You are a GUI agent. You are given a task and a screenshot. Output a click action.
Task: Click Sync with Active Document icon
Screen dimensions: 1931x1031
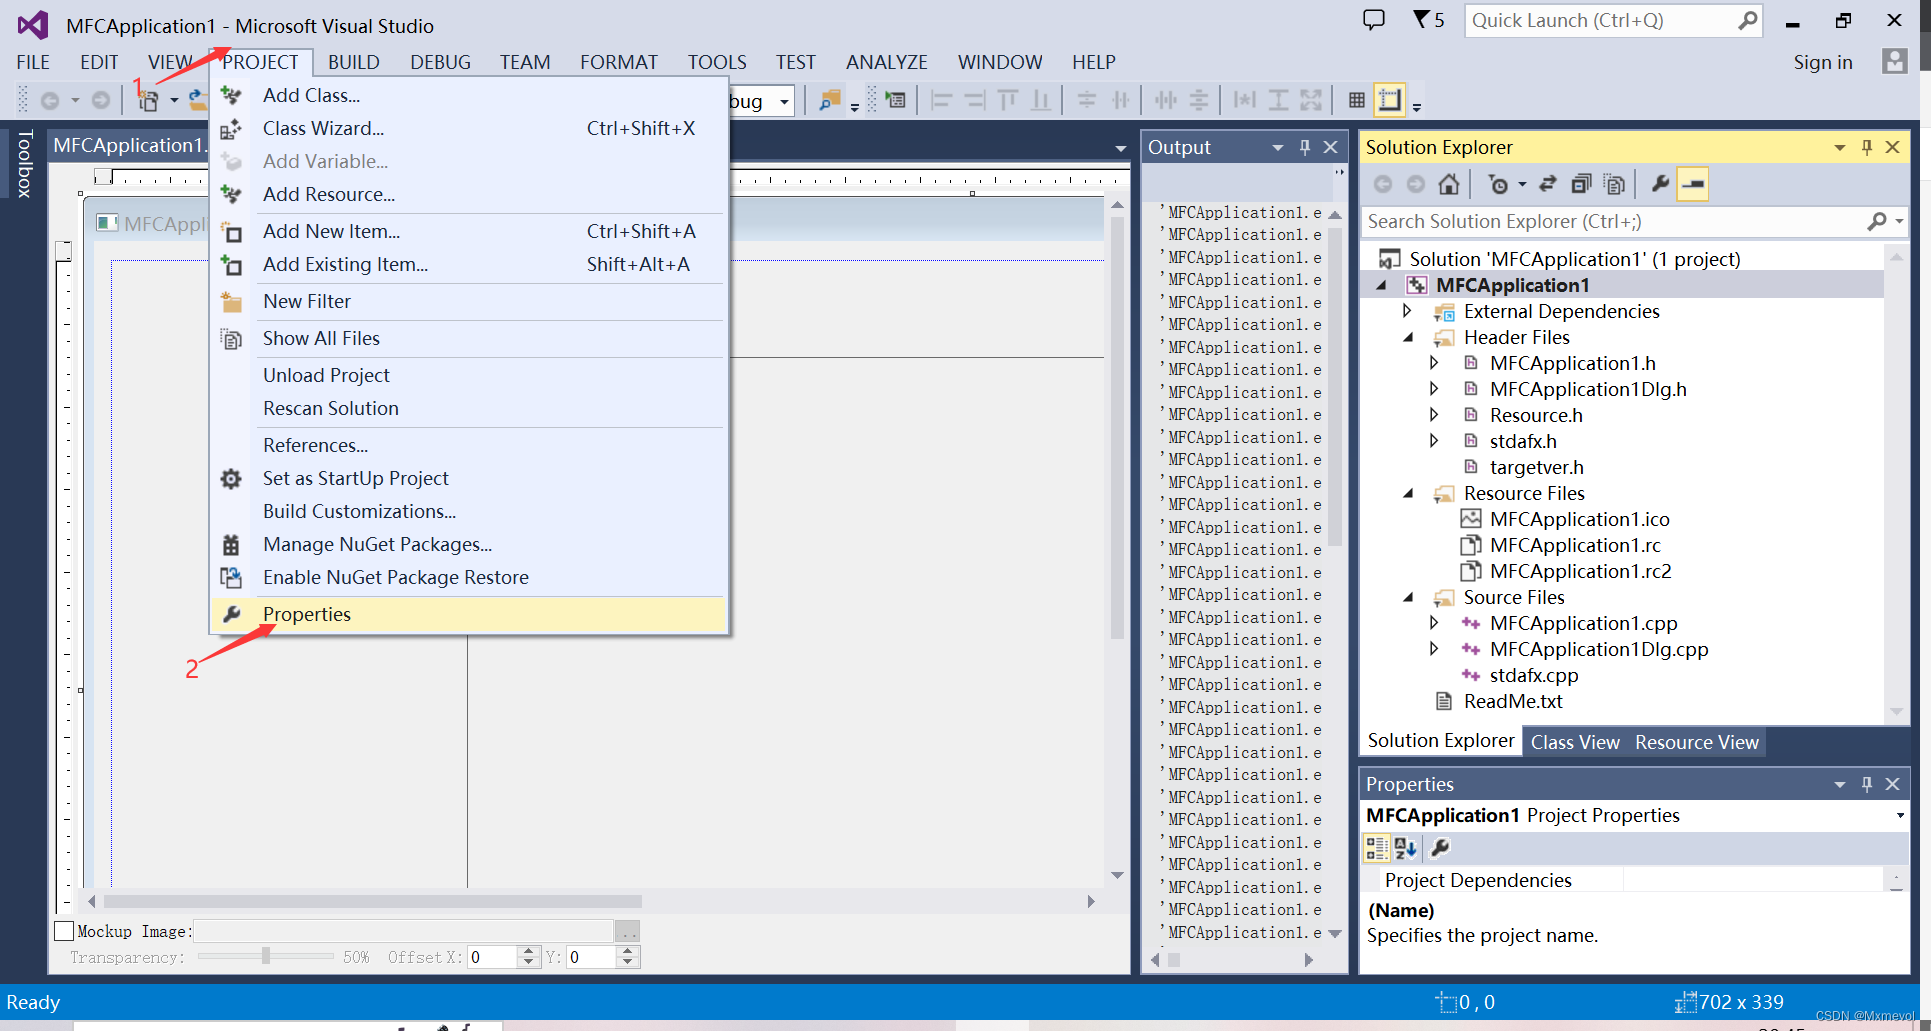(1547, 184)
